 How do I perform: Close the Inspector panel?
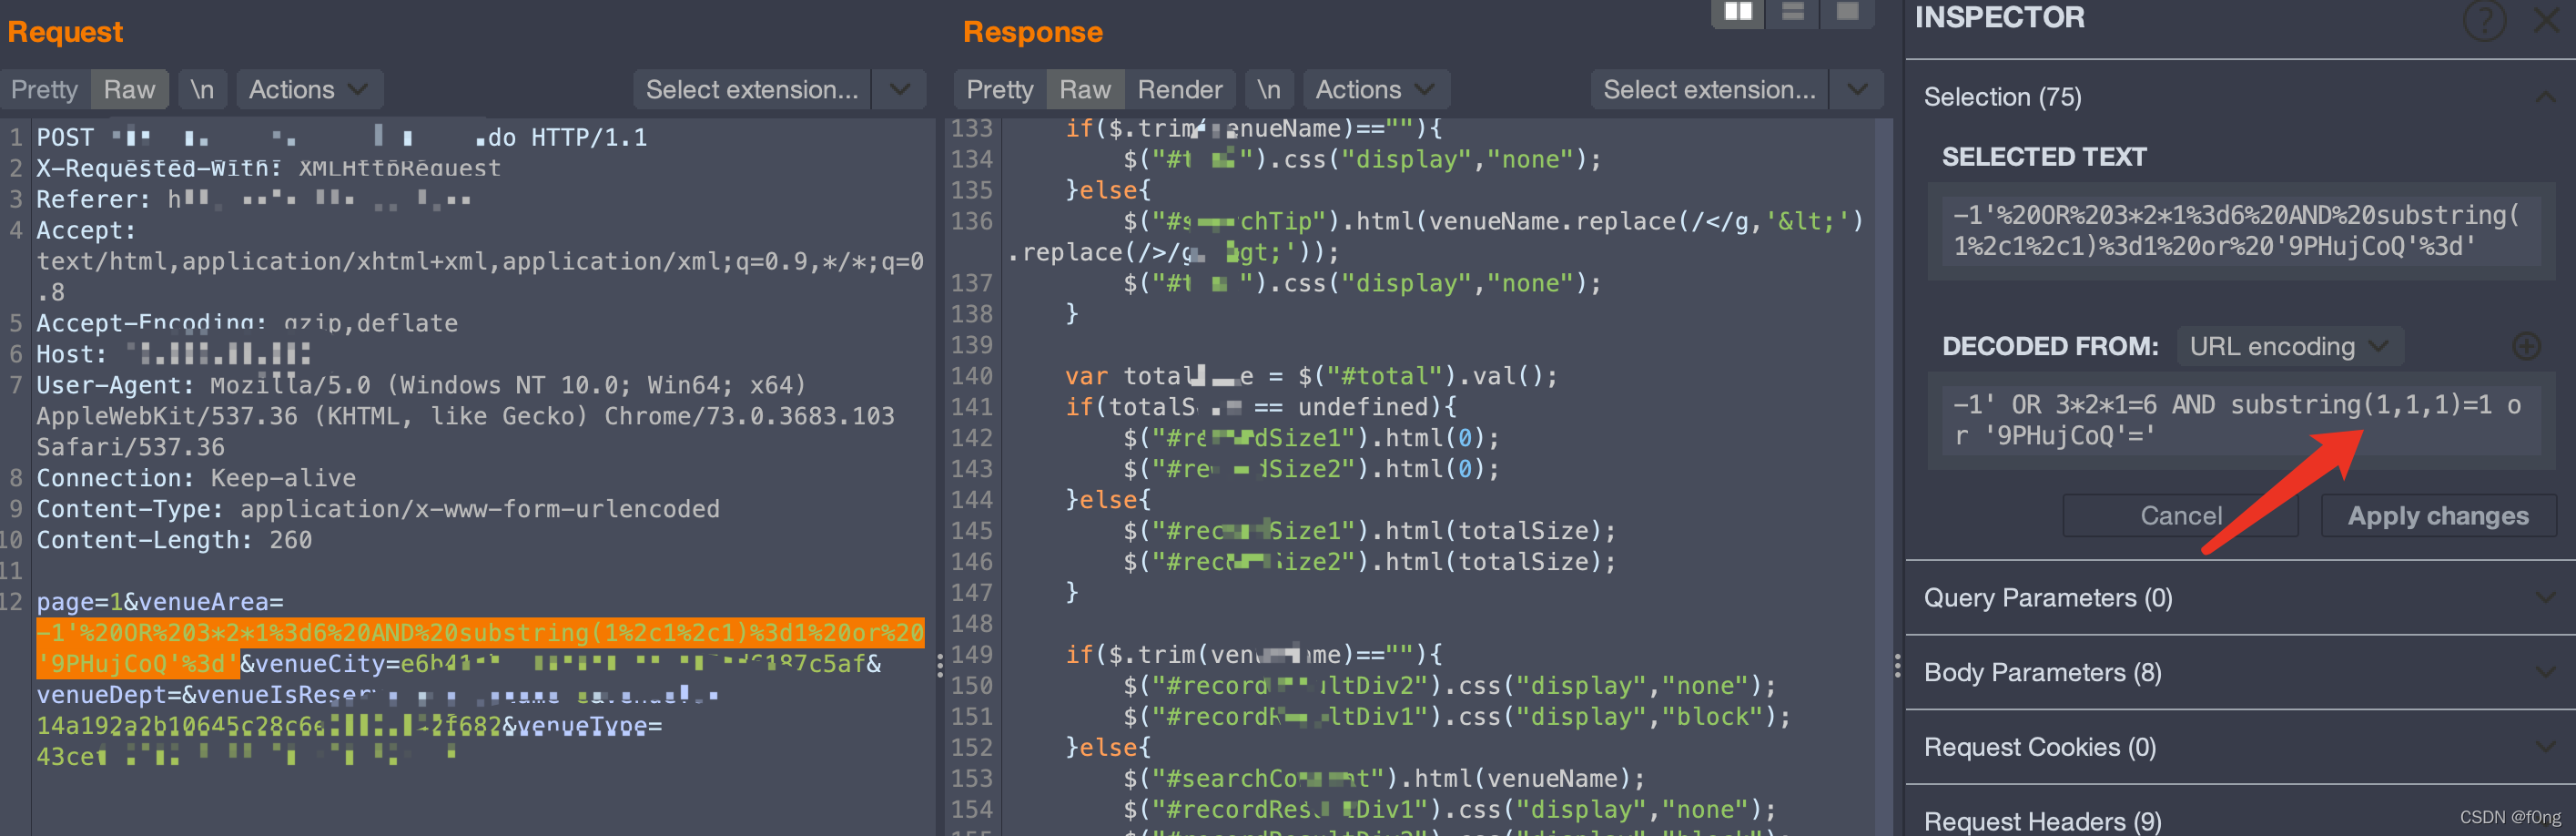tap(2547, 20)
